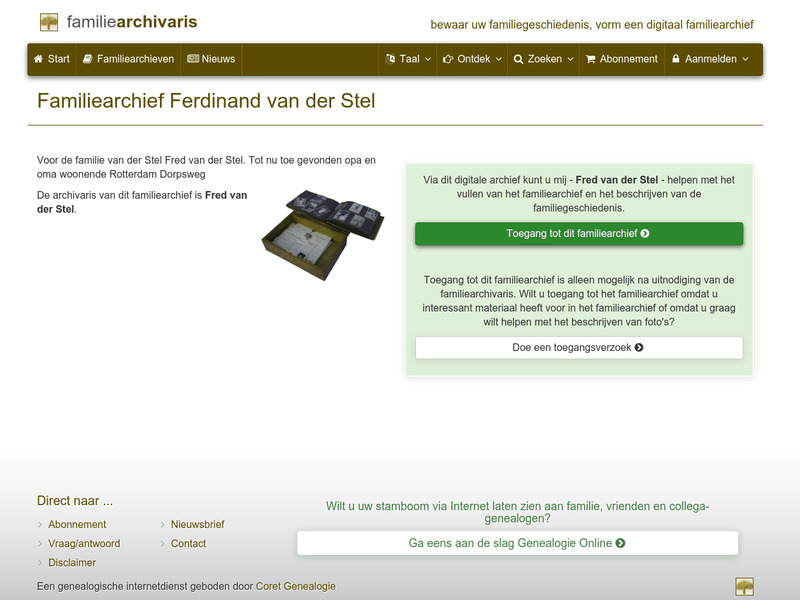Select the language flag icon on Taal
This screenshot has height=600, width=800.
[x=390, y=59]
